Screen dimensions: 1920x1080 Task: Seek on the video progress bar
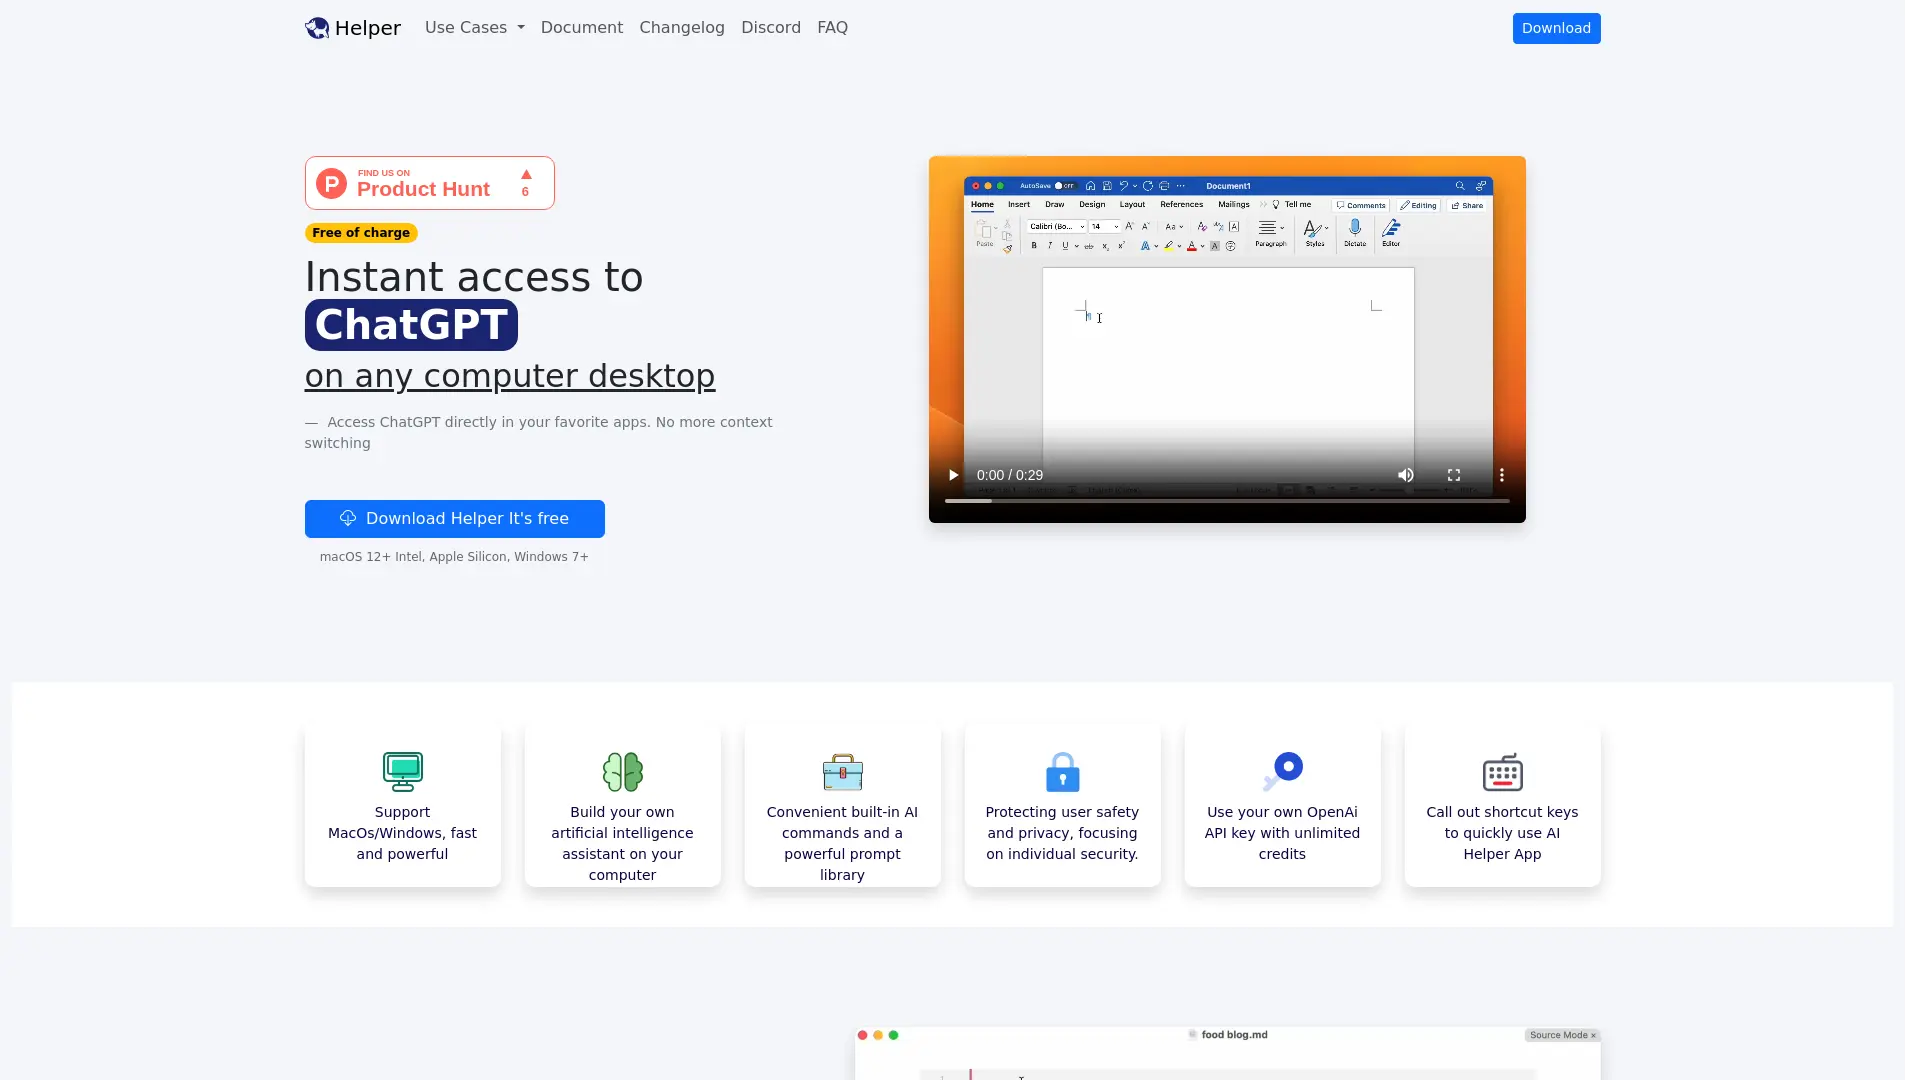point(1227,501)
